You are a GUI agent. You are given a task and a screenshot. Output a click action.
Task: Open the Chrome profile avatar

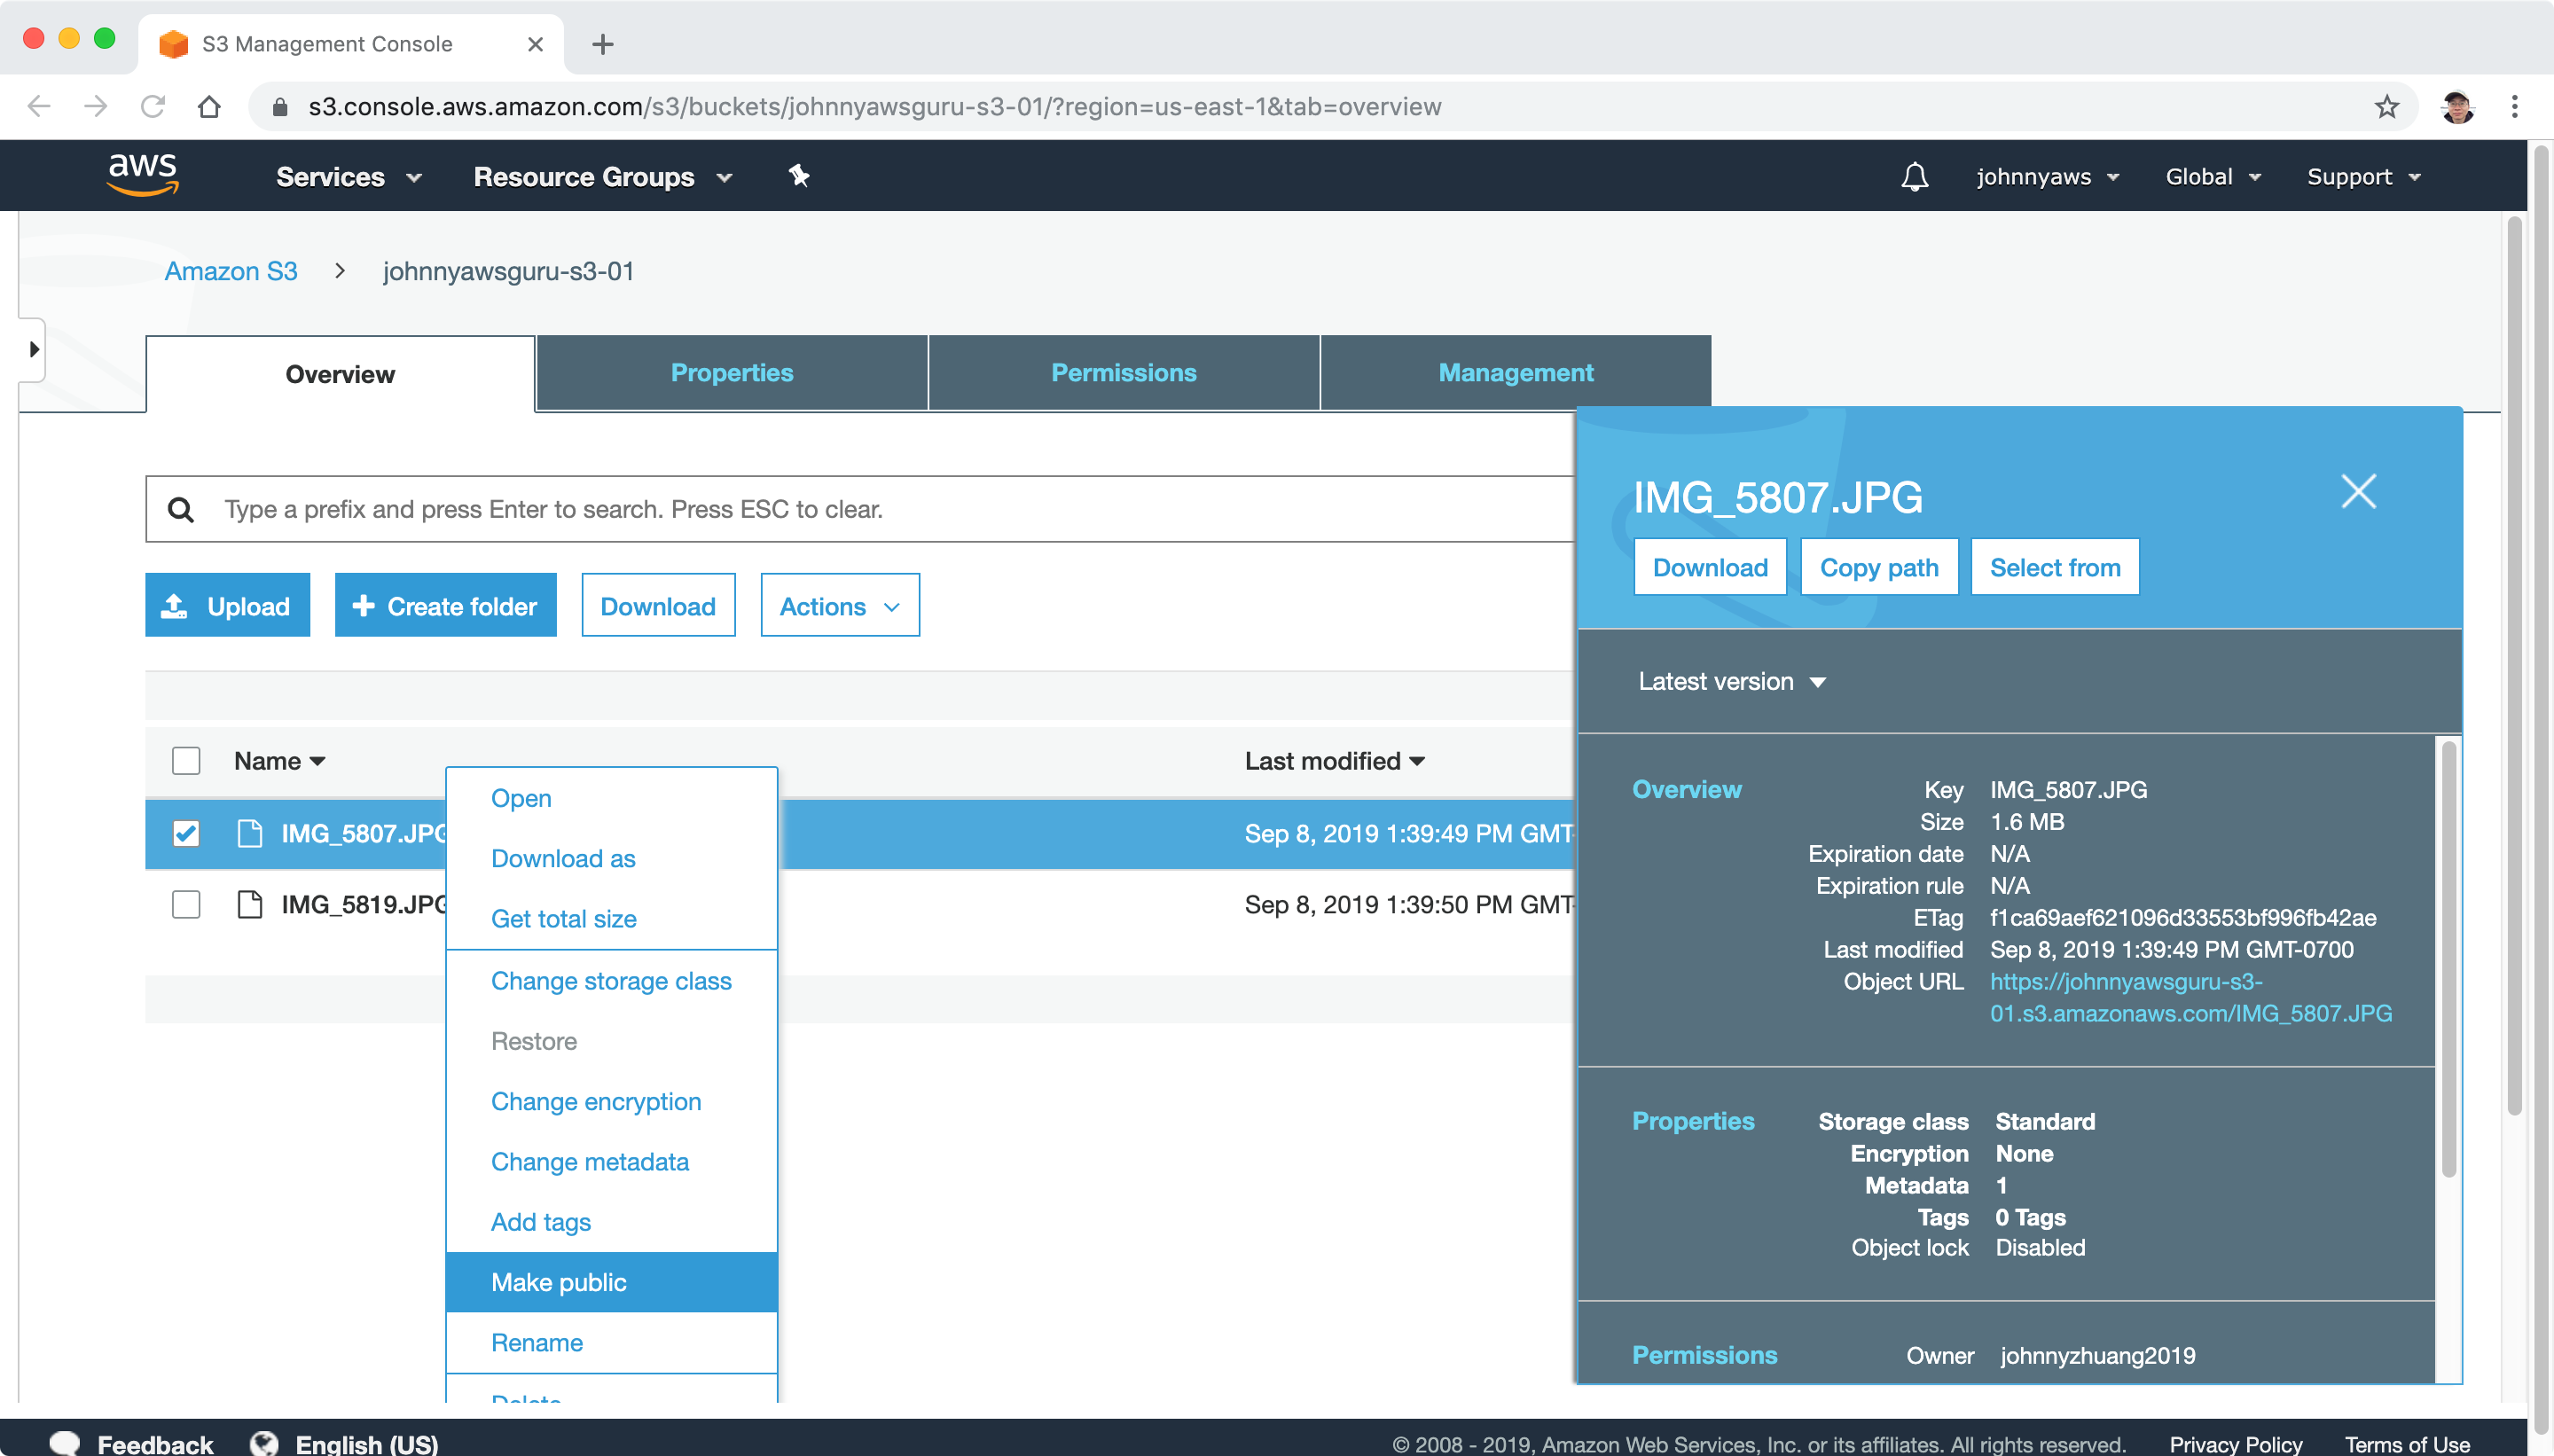(2457, 107)
